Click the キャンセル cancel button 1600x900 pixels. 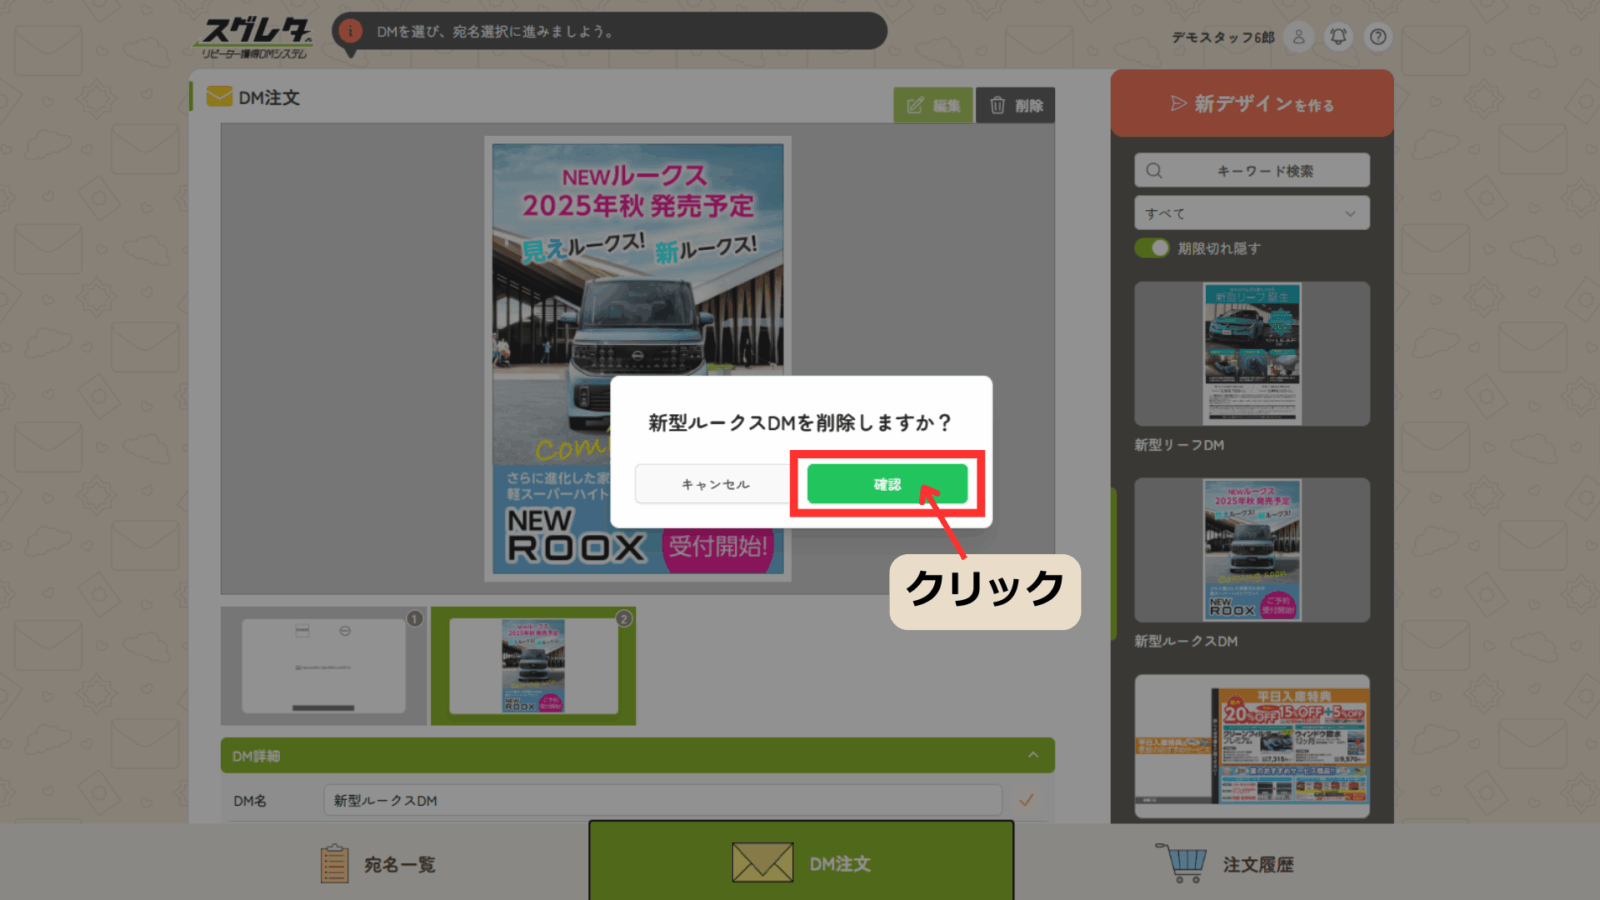(x=715, y=484)
